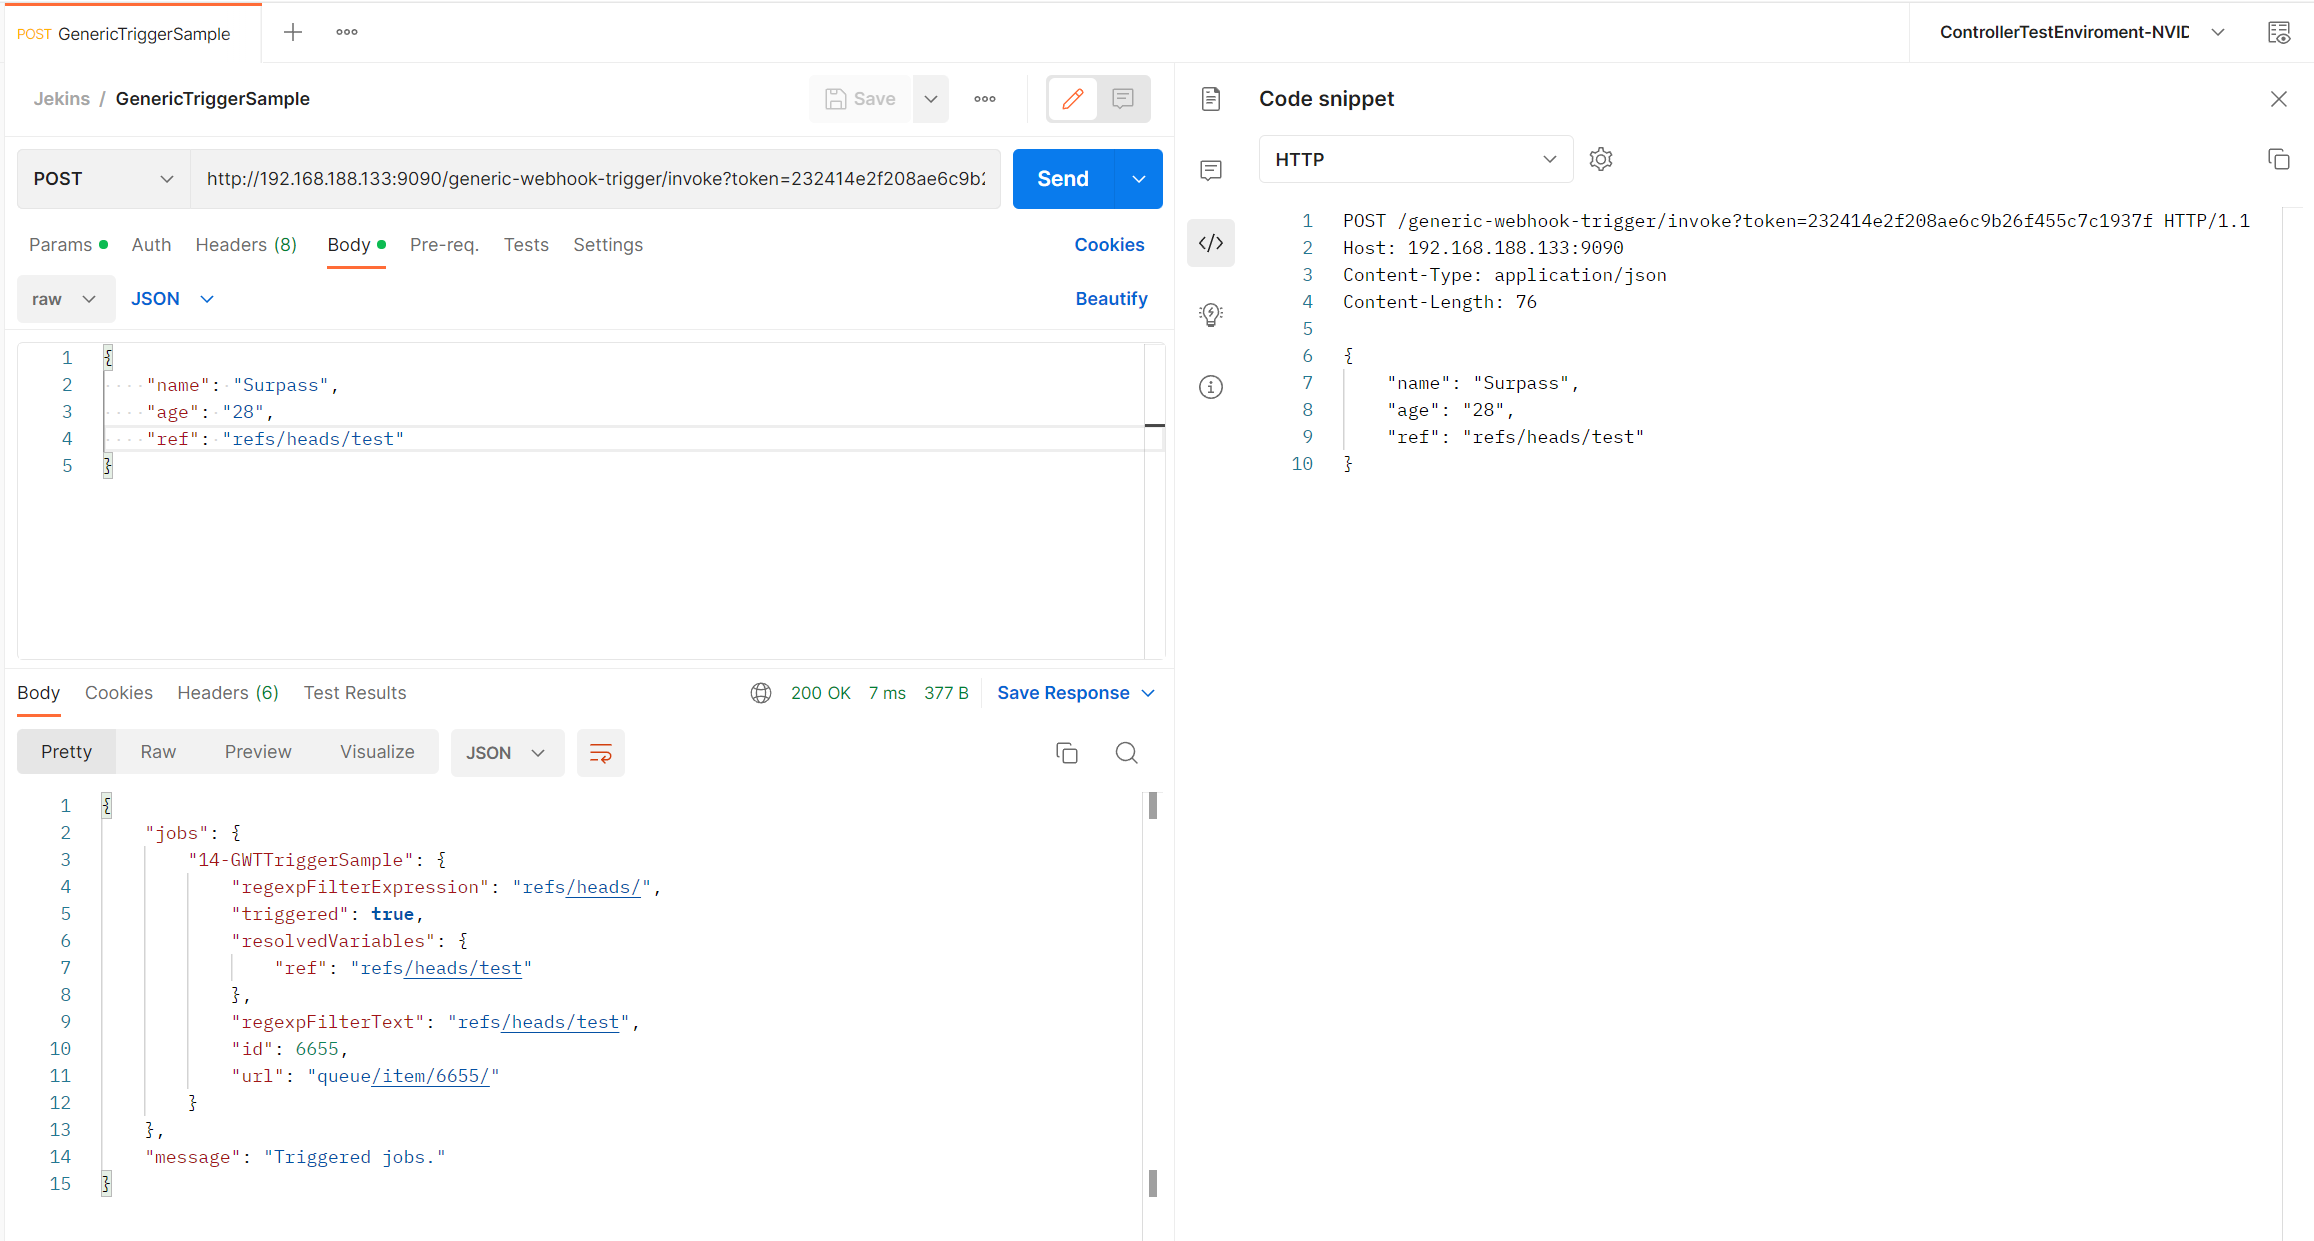Switch to the Params tab

[67, 245]
